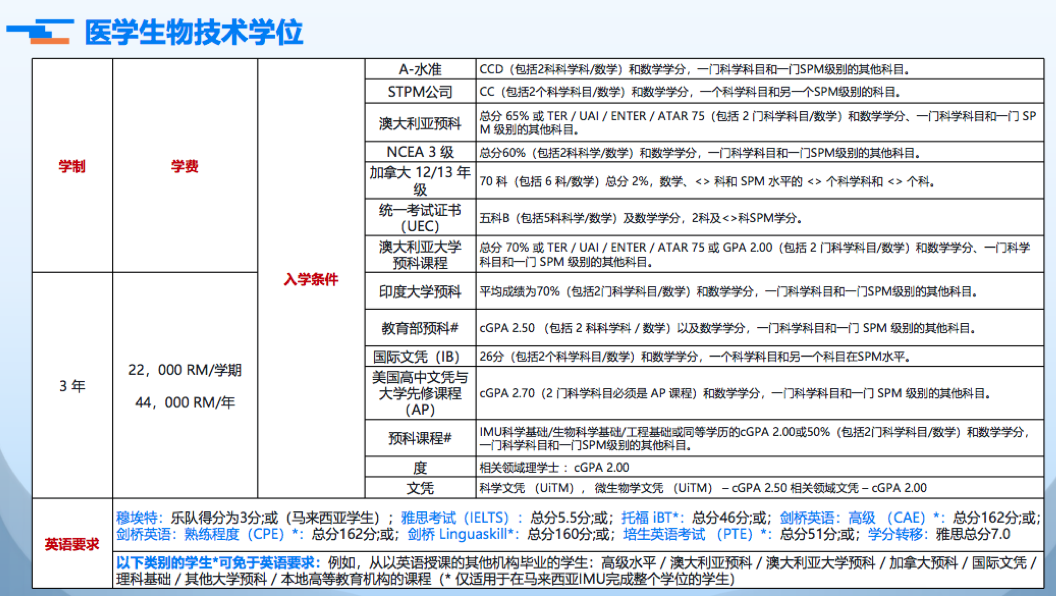
Task: Click the NCEA 3 级 row label
Action: pos(420,153)
